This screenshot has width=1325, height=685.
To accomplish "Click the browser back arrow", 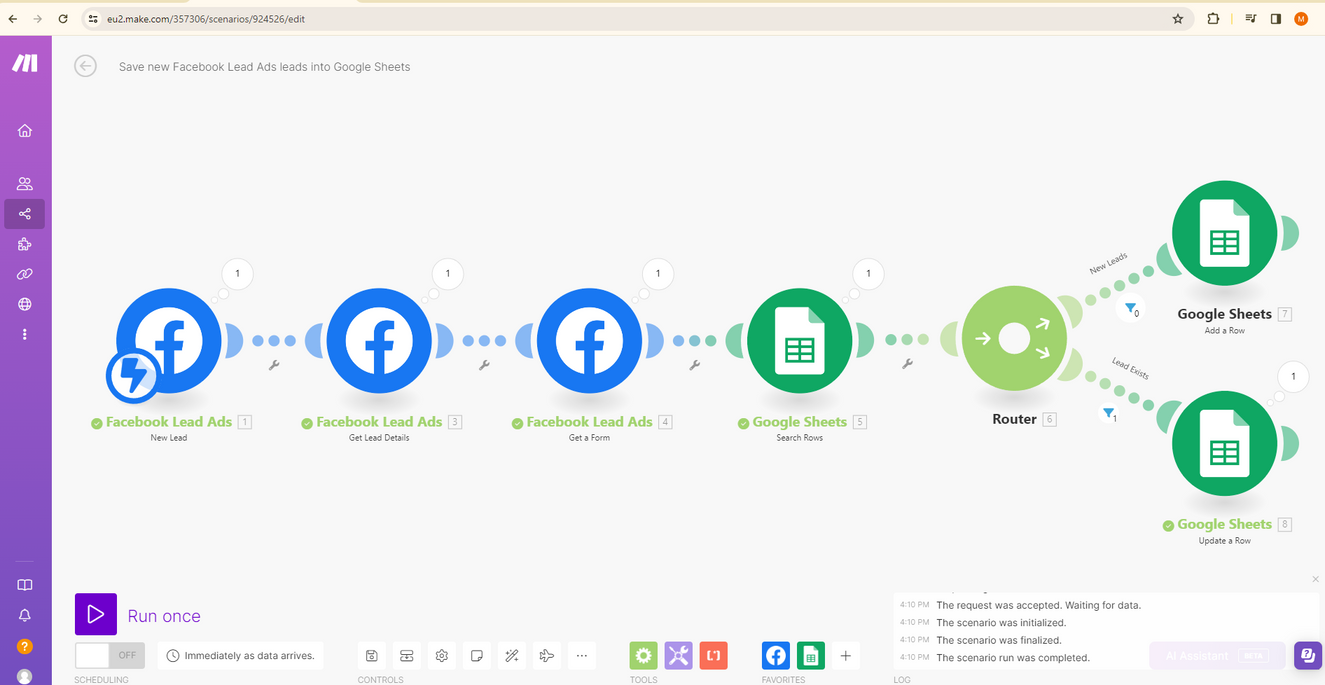I will (12, 18).
